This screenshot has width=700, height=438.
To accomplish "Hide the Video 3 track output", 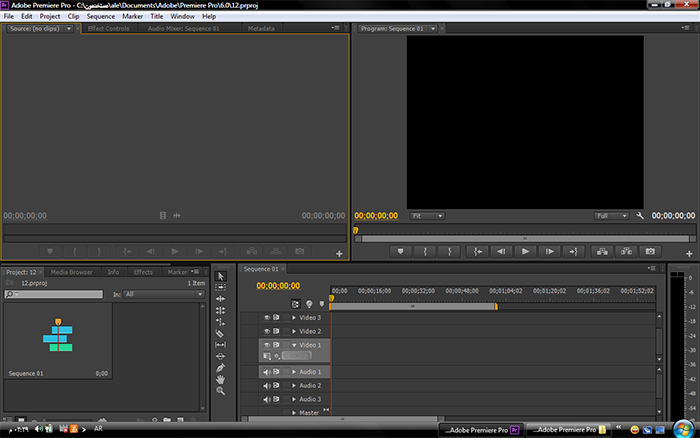I will tap(267, 318).
